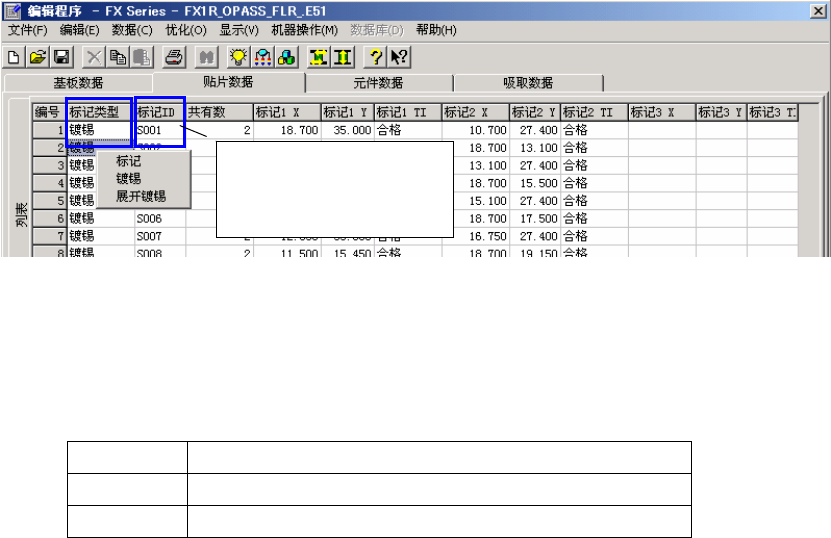Screen dimensions: 831x538
Task: Switch to the 吸取数据 tab
Action: pyautogui.click(x=528, y=83)
